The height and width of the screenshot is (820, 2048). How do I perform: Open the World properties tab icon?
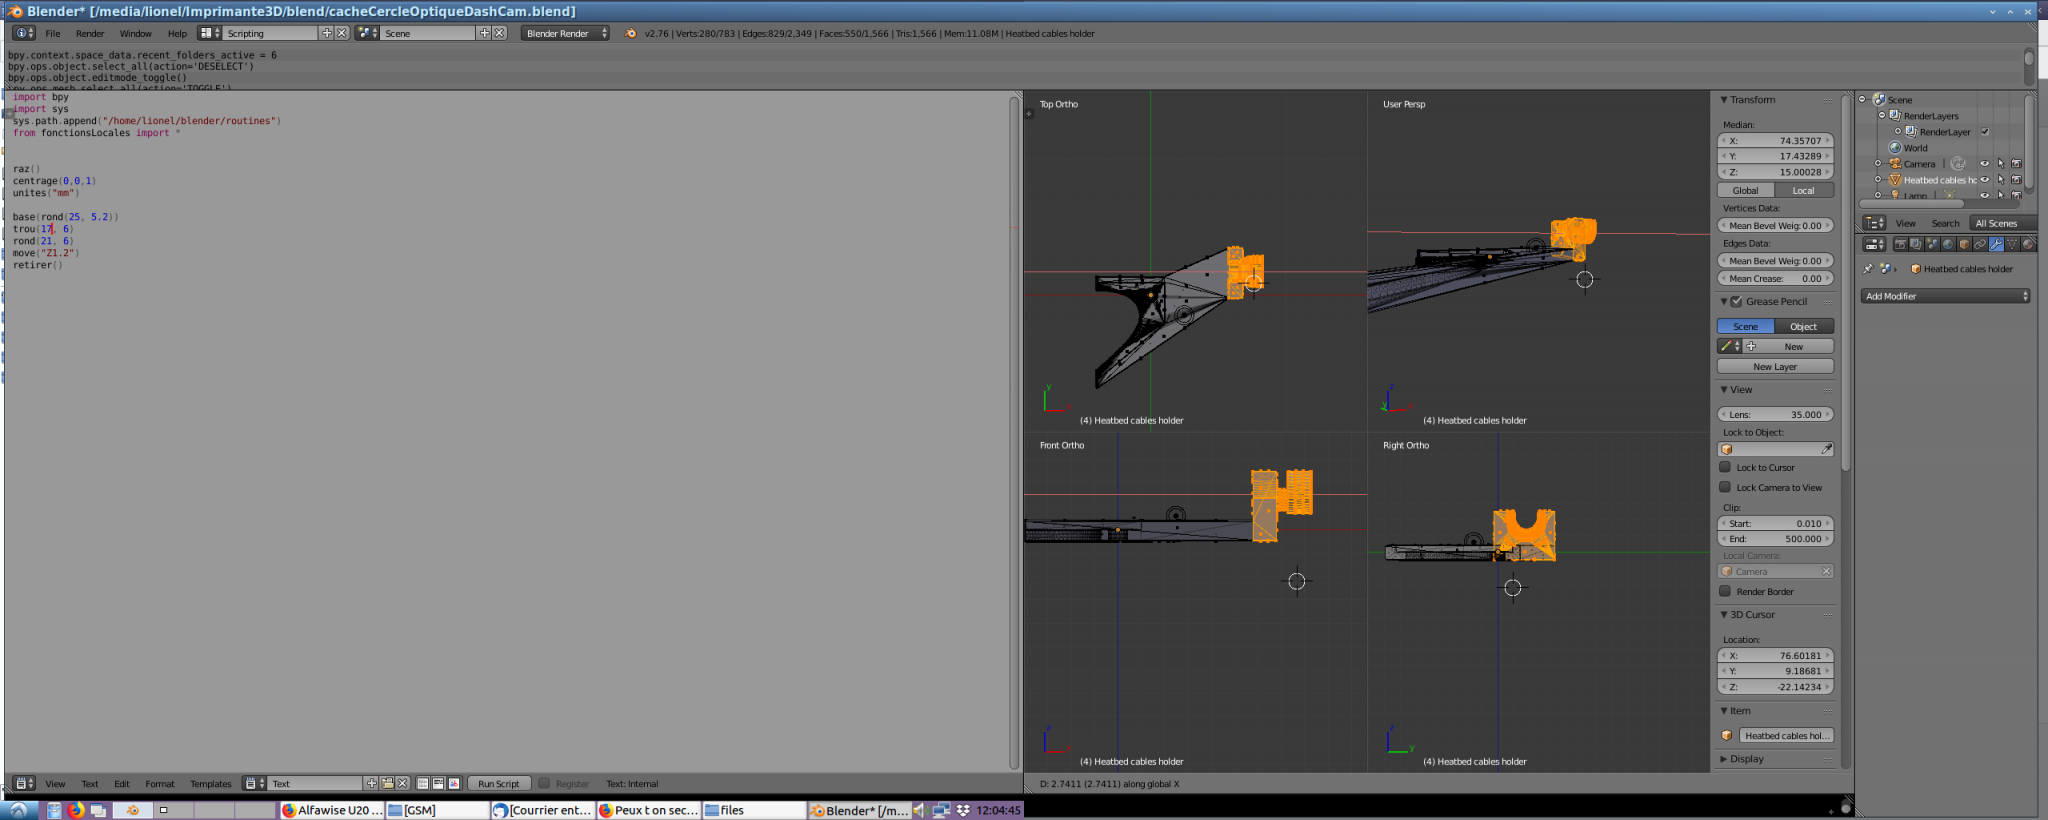click(x=1948, y=244)
